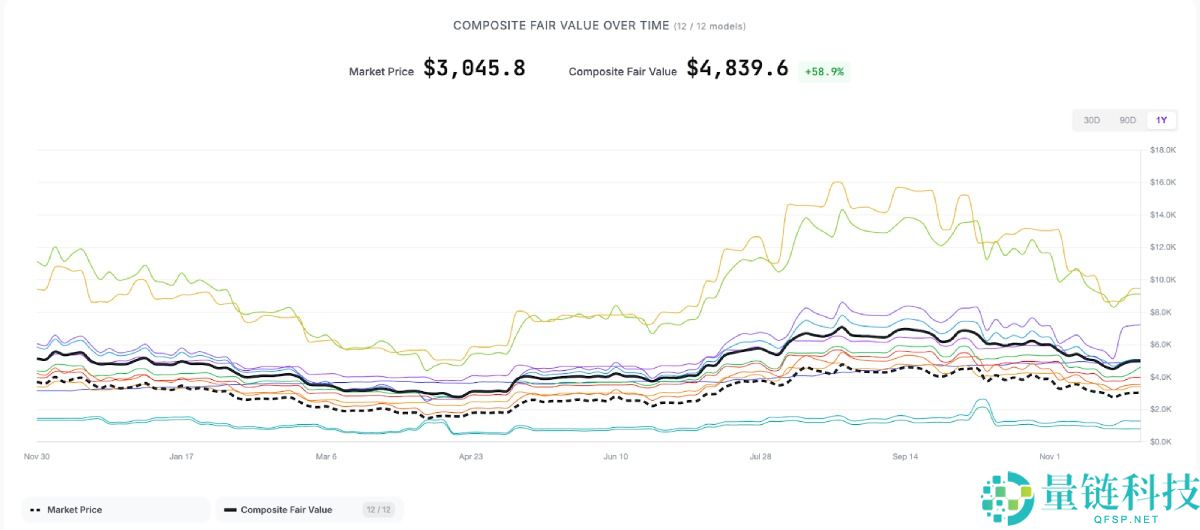Click the Sep 14 x-axis date label
The height and width of the screenshot is (530, 1200).
pyautogui.click(x=905, y=456)
